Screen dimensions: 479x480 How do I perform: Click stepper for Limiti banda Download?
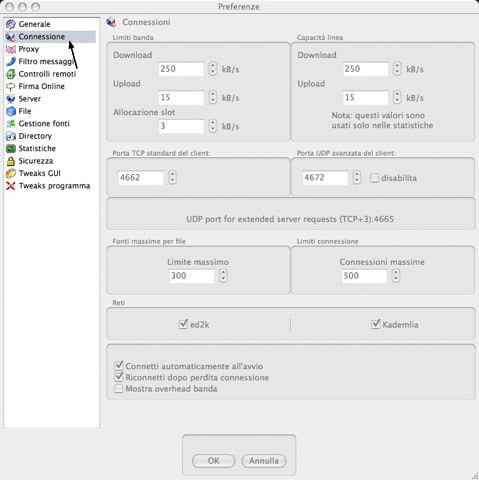pyautogui.click(x=213, y=69)
